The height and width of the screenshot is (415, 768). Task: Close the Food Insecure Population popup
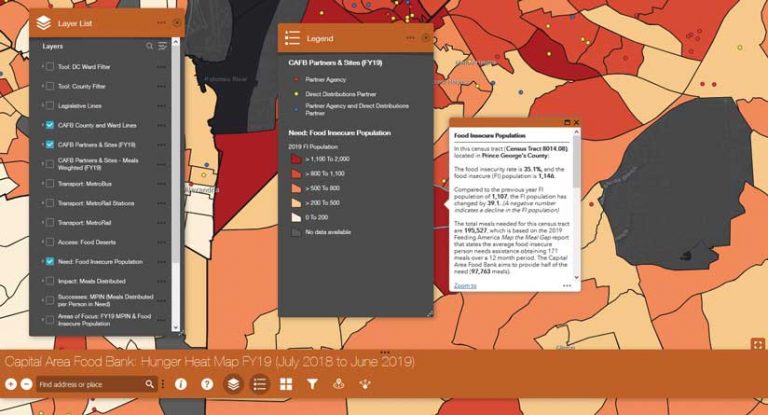576,122
